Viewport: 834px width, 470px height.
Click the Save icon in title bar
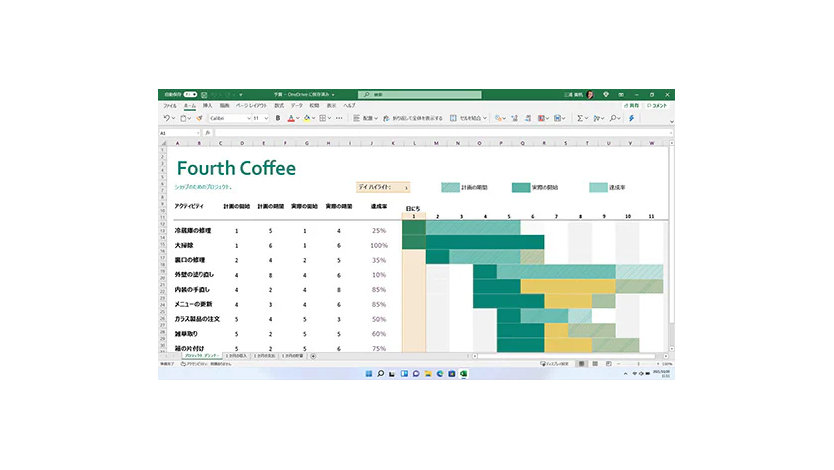tap(204, 95)
